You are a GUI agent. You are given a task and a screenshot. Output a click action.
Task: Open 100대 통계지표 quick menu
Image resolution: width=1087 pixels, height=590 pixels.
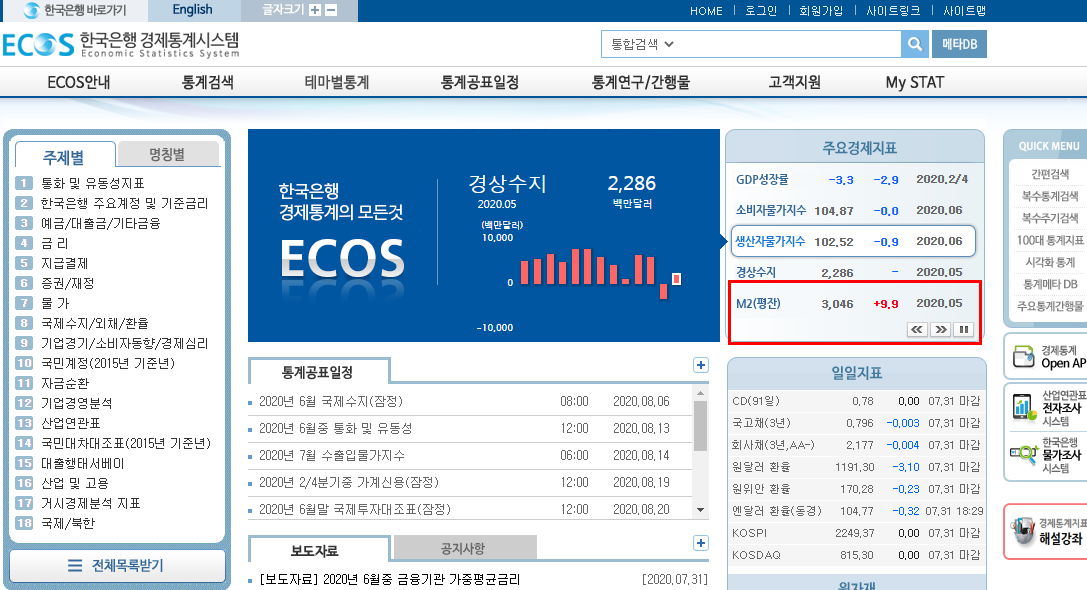[1050, 241]
